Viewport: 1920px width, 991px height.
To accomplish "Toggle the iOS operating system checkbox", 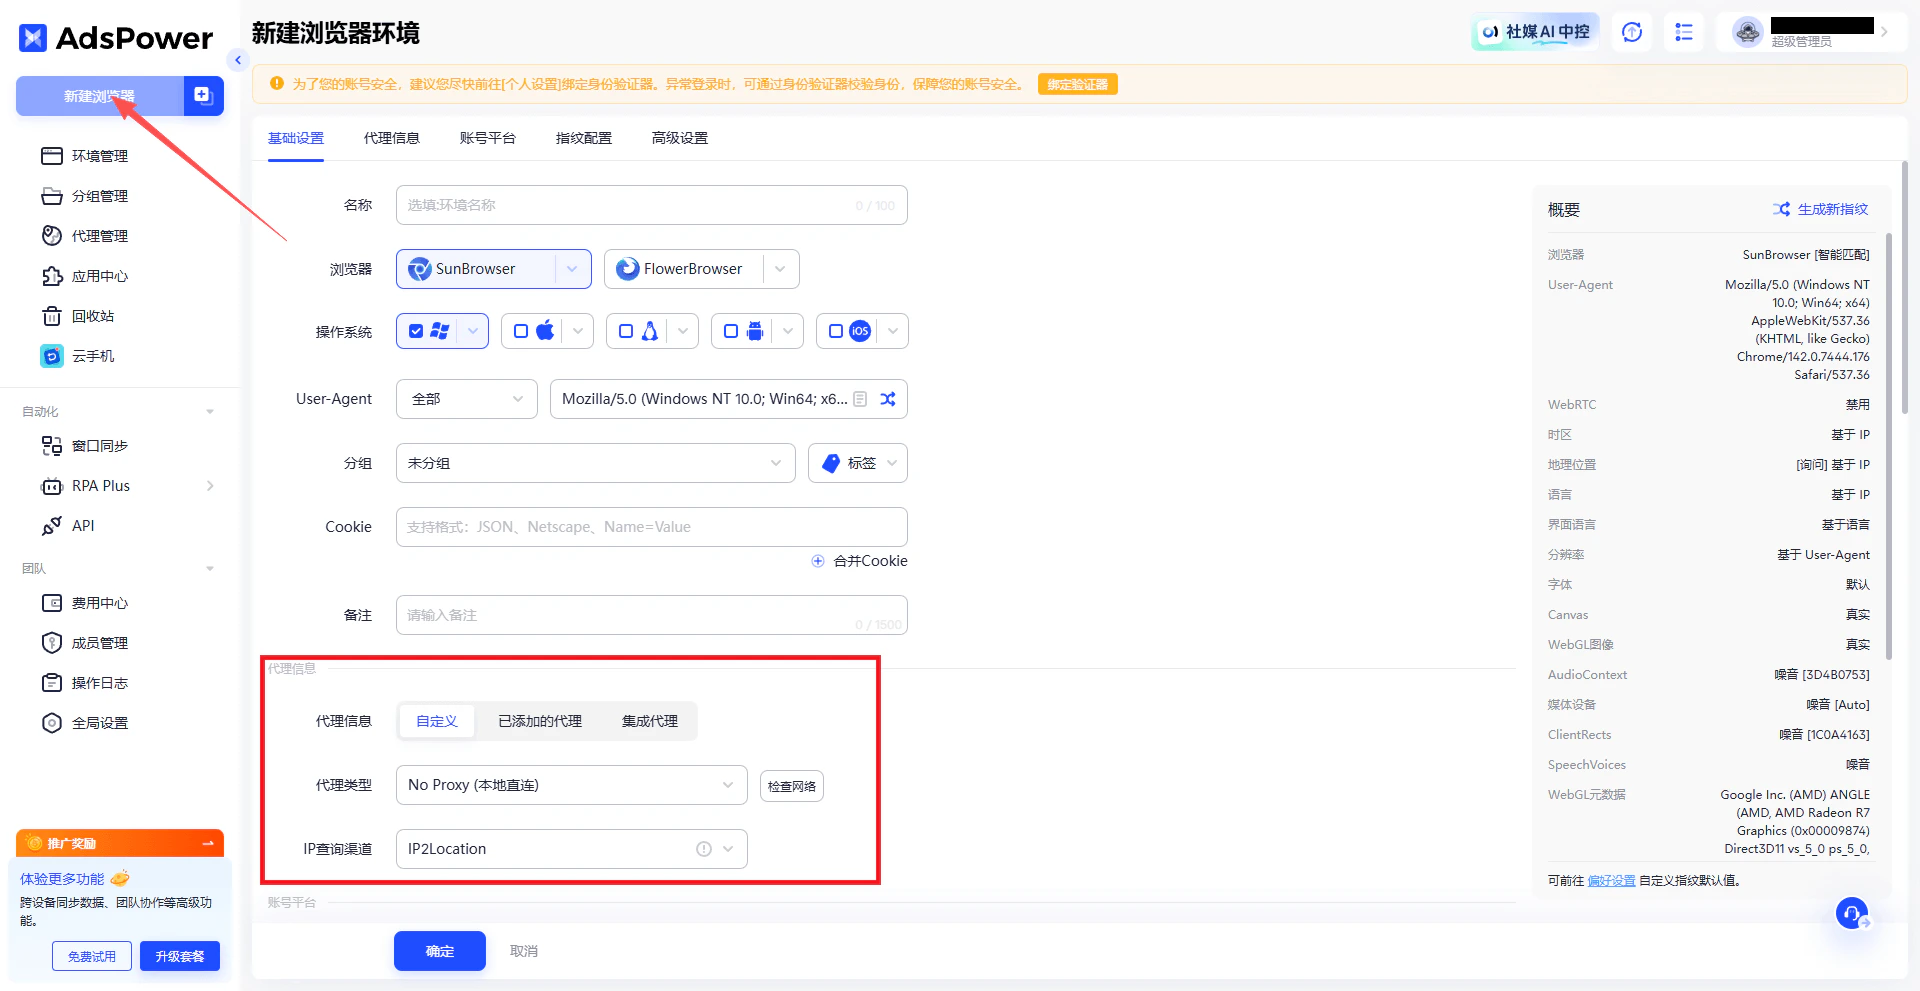I will pos(836,331).
